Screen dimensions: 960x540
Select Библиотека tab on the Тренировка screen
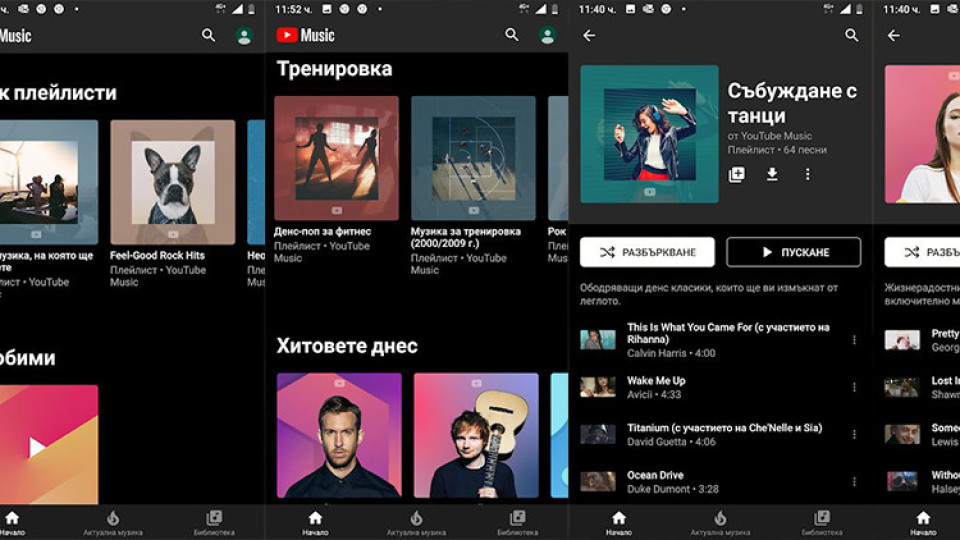(518, 523)
